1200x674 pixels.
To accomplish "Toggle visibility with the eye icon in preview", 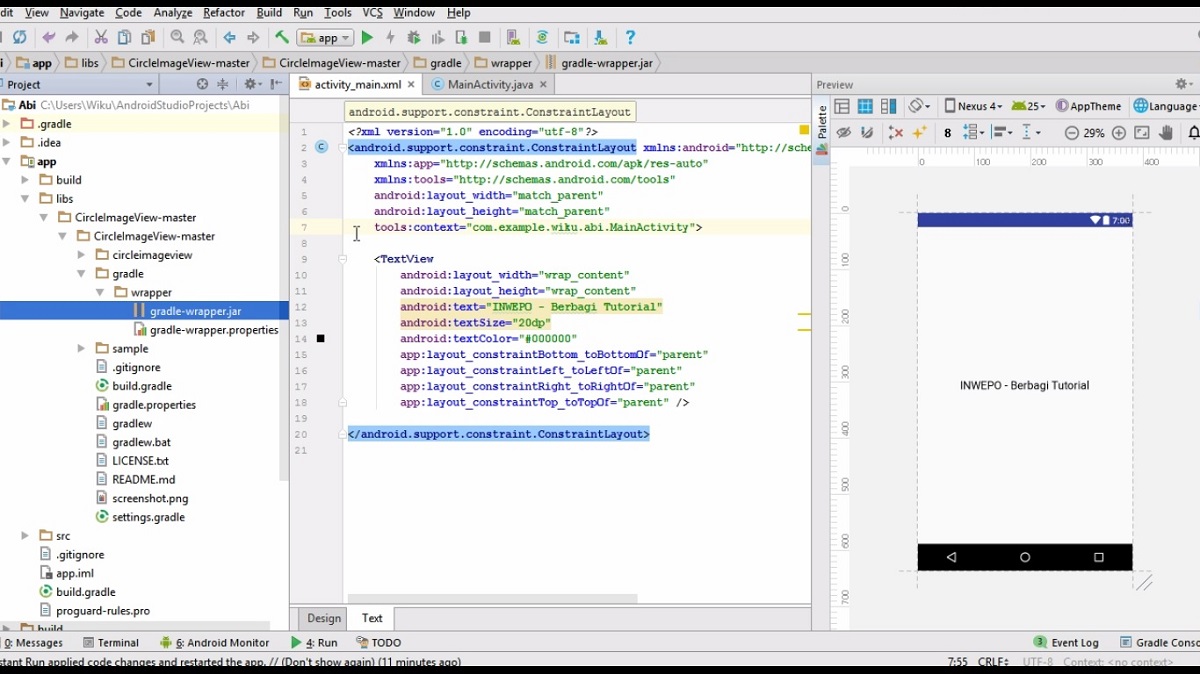I will [x=842, y=132].
